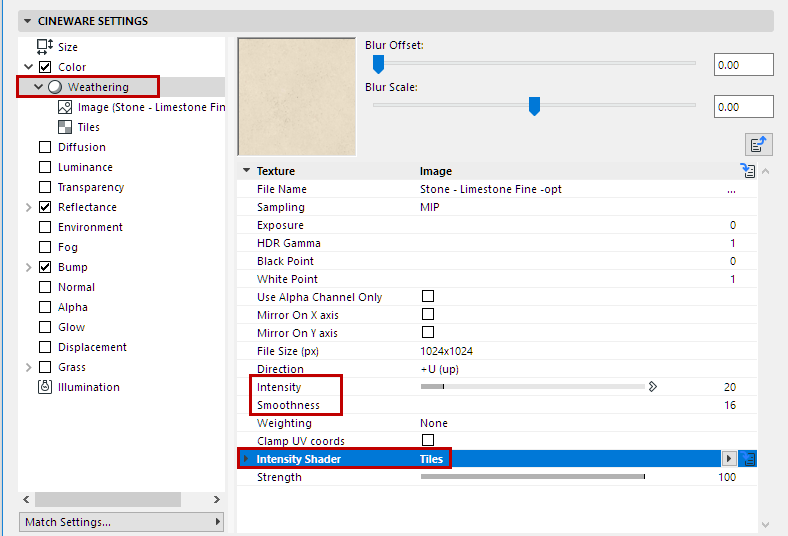Enable the Luminance channel checkbox
The height and width of the screenshot is (536, 788).
point(45,167)
